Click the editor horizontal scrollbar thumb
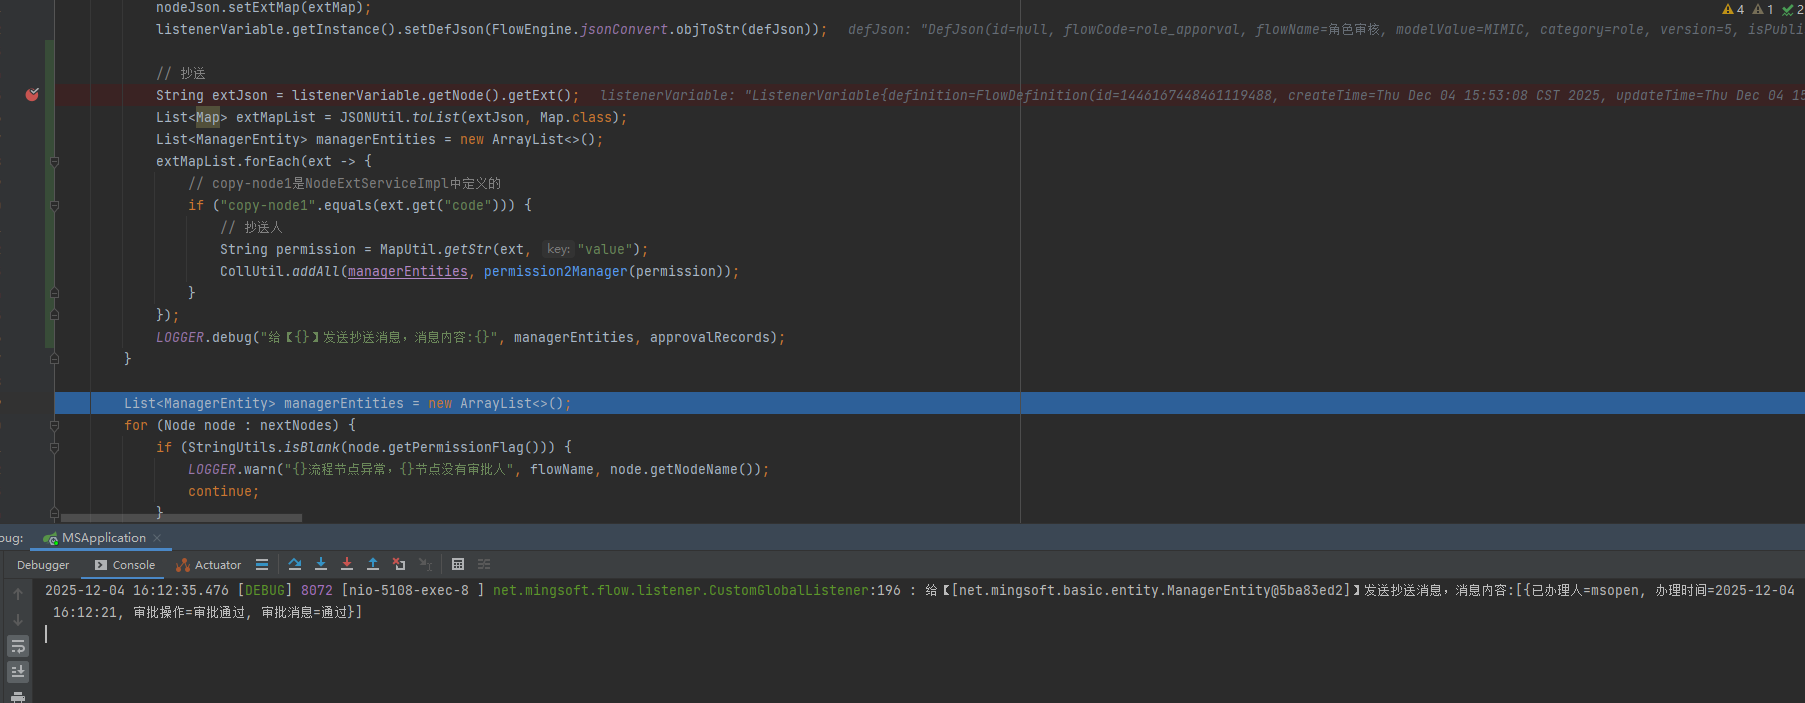 (x=180, y=518)
